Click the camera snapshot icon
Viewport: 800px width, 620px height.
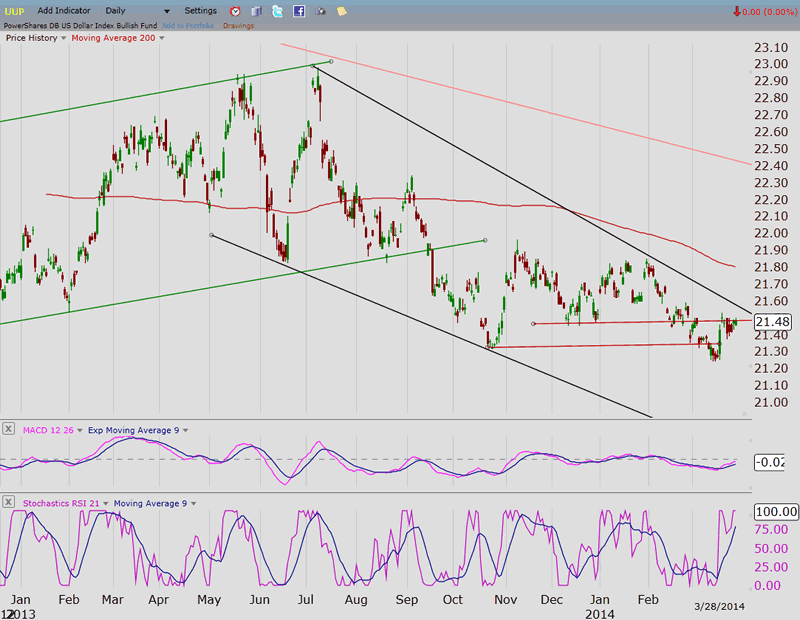coord(321,11)
